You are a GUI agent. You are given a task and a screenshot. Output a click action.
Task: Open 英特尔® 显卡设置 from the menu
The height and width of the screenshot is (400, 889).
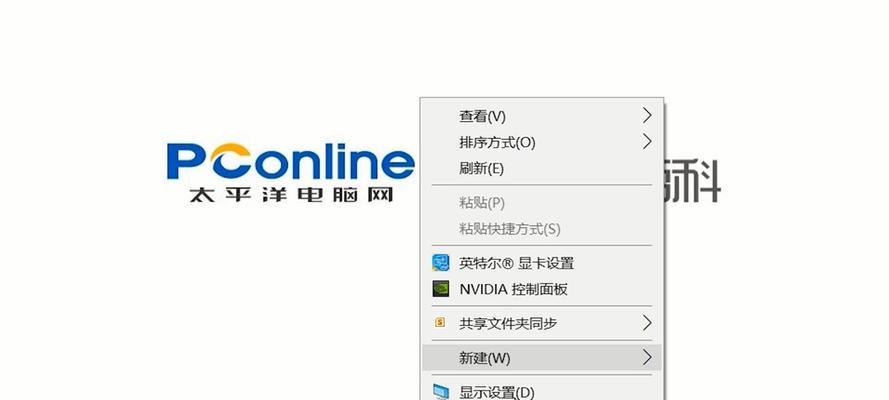(541, 263)
